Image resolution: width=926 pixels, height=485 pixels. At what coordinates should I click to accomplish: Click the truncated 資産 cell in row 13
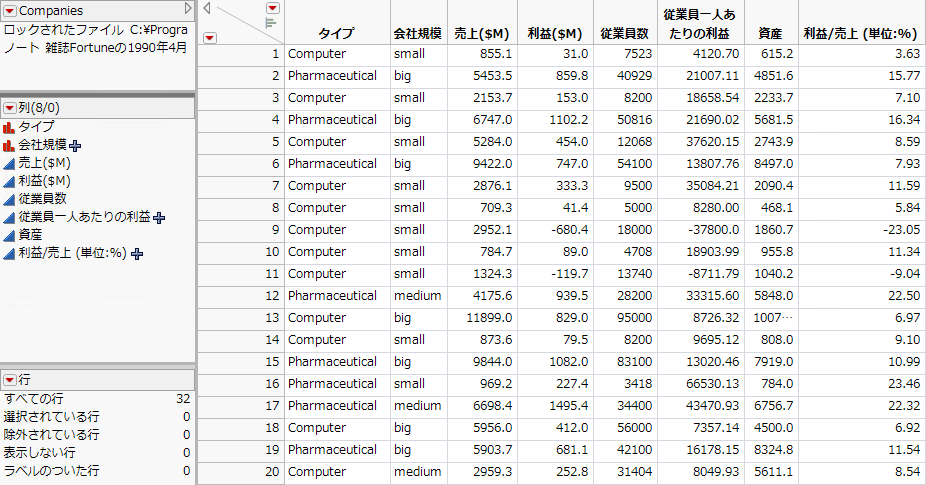(771, 318)
